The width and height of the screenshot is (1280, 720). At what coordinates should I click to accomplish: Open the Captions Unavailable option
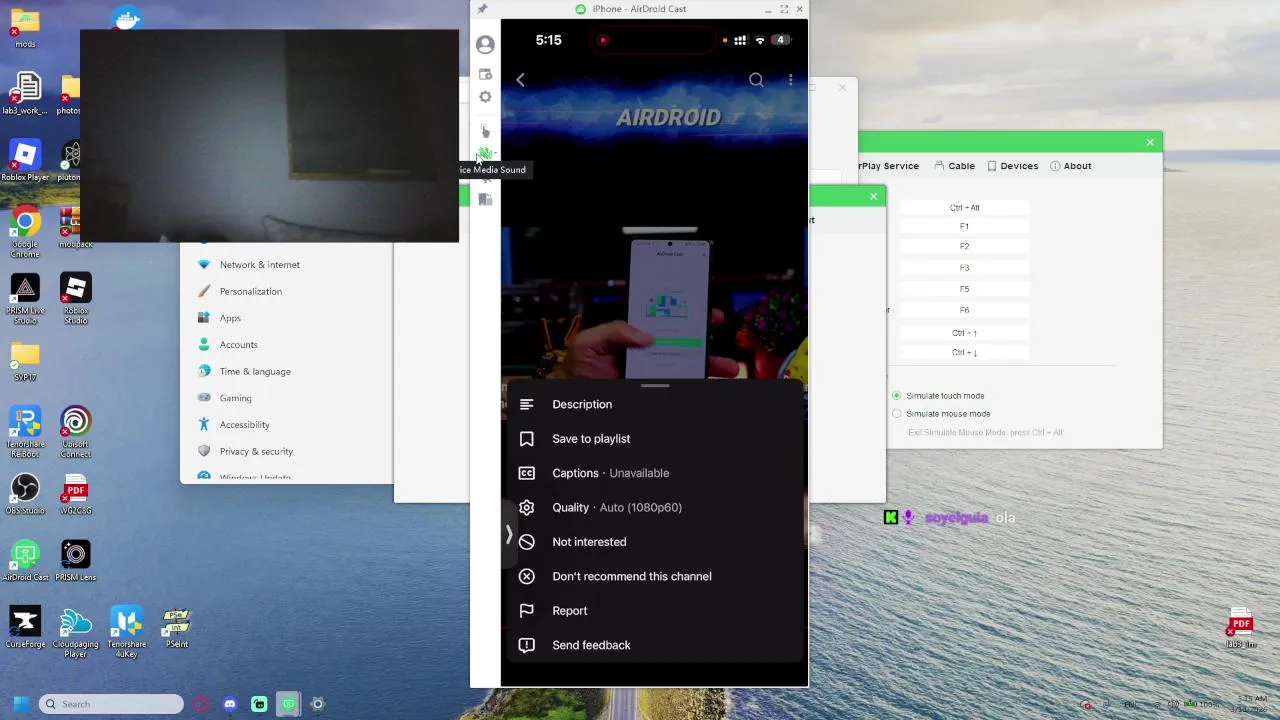click(x=654, y=473)
